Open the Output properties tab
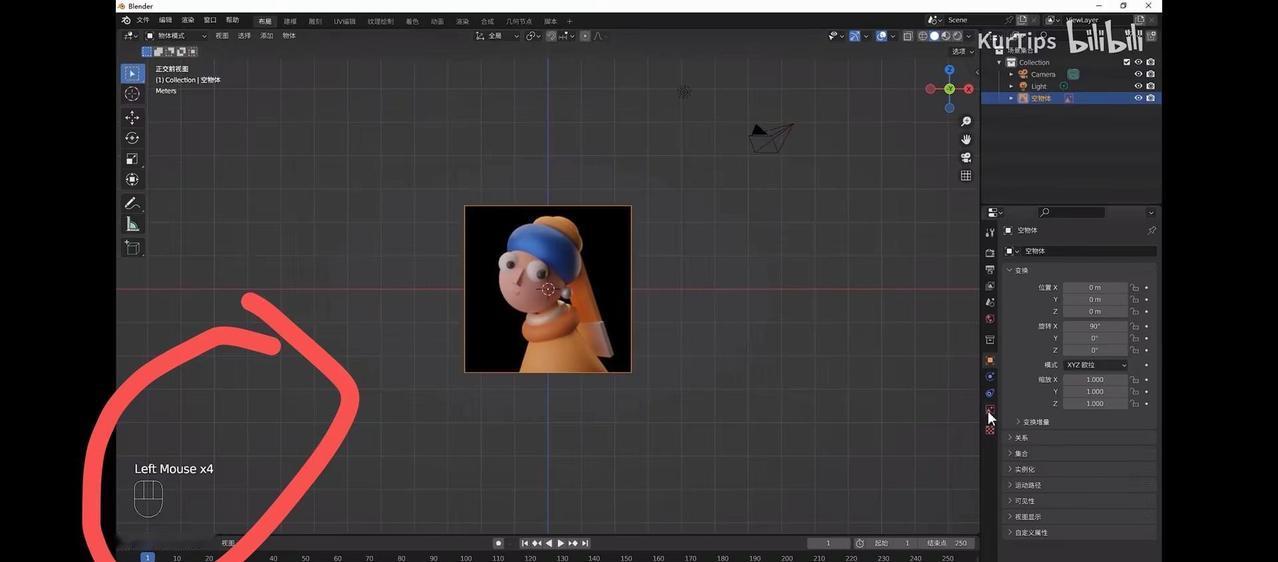The width and height of the screenshot is (1278, 562). click(990, 270)
